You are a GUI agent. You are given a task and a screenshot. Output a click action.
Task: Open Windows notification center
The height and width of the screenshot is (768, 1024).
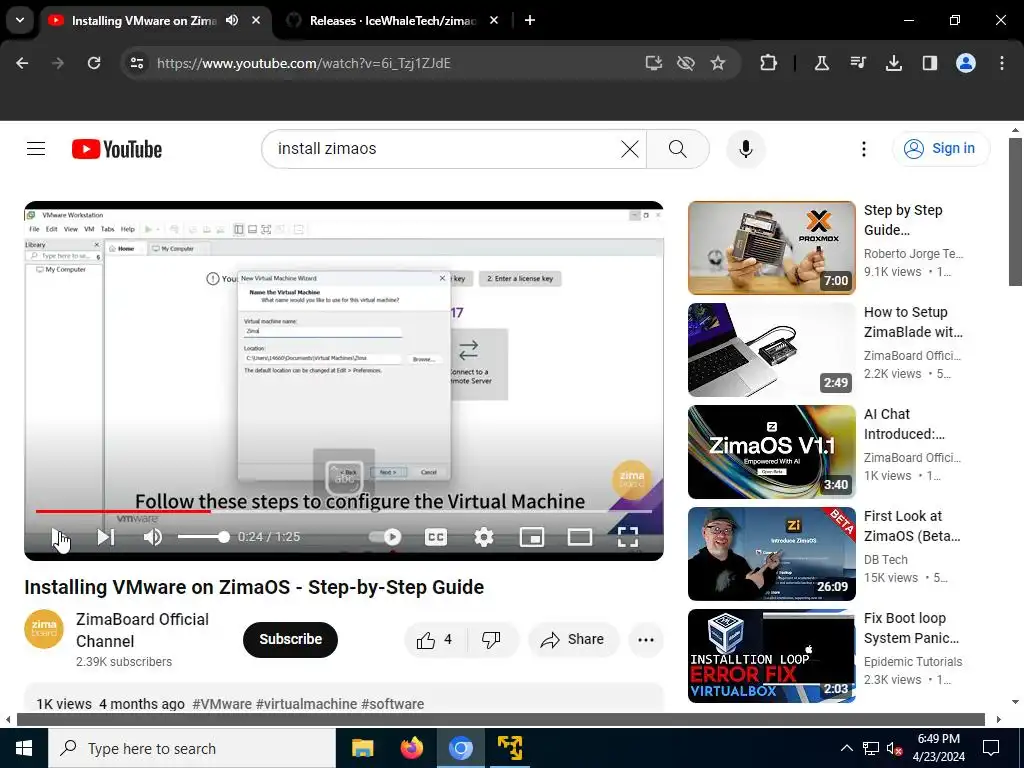coord(991,748)
